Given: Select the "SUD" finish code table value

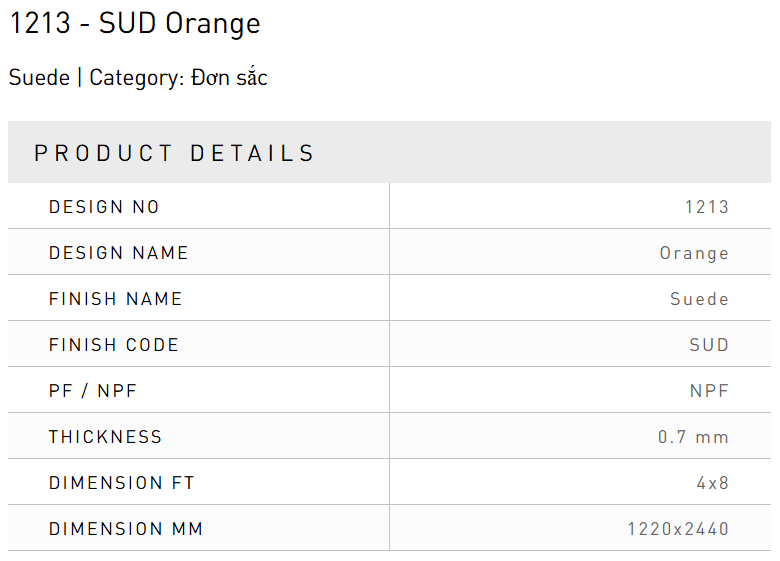Looking at the screenshot, I should pos(709,345).
